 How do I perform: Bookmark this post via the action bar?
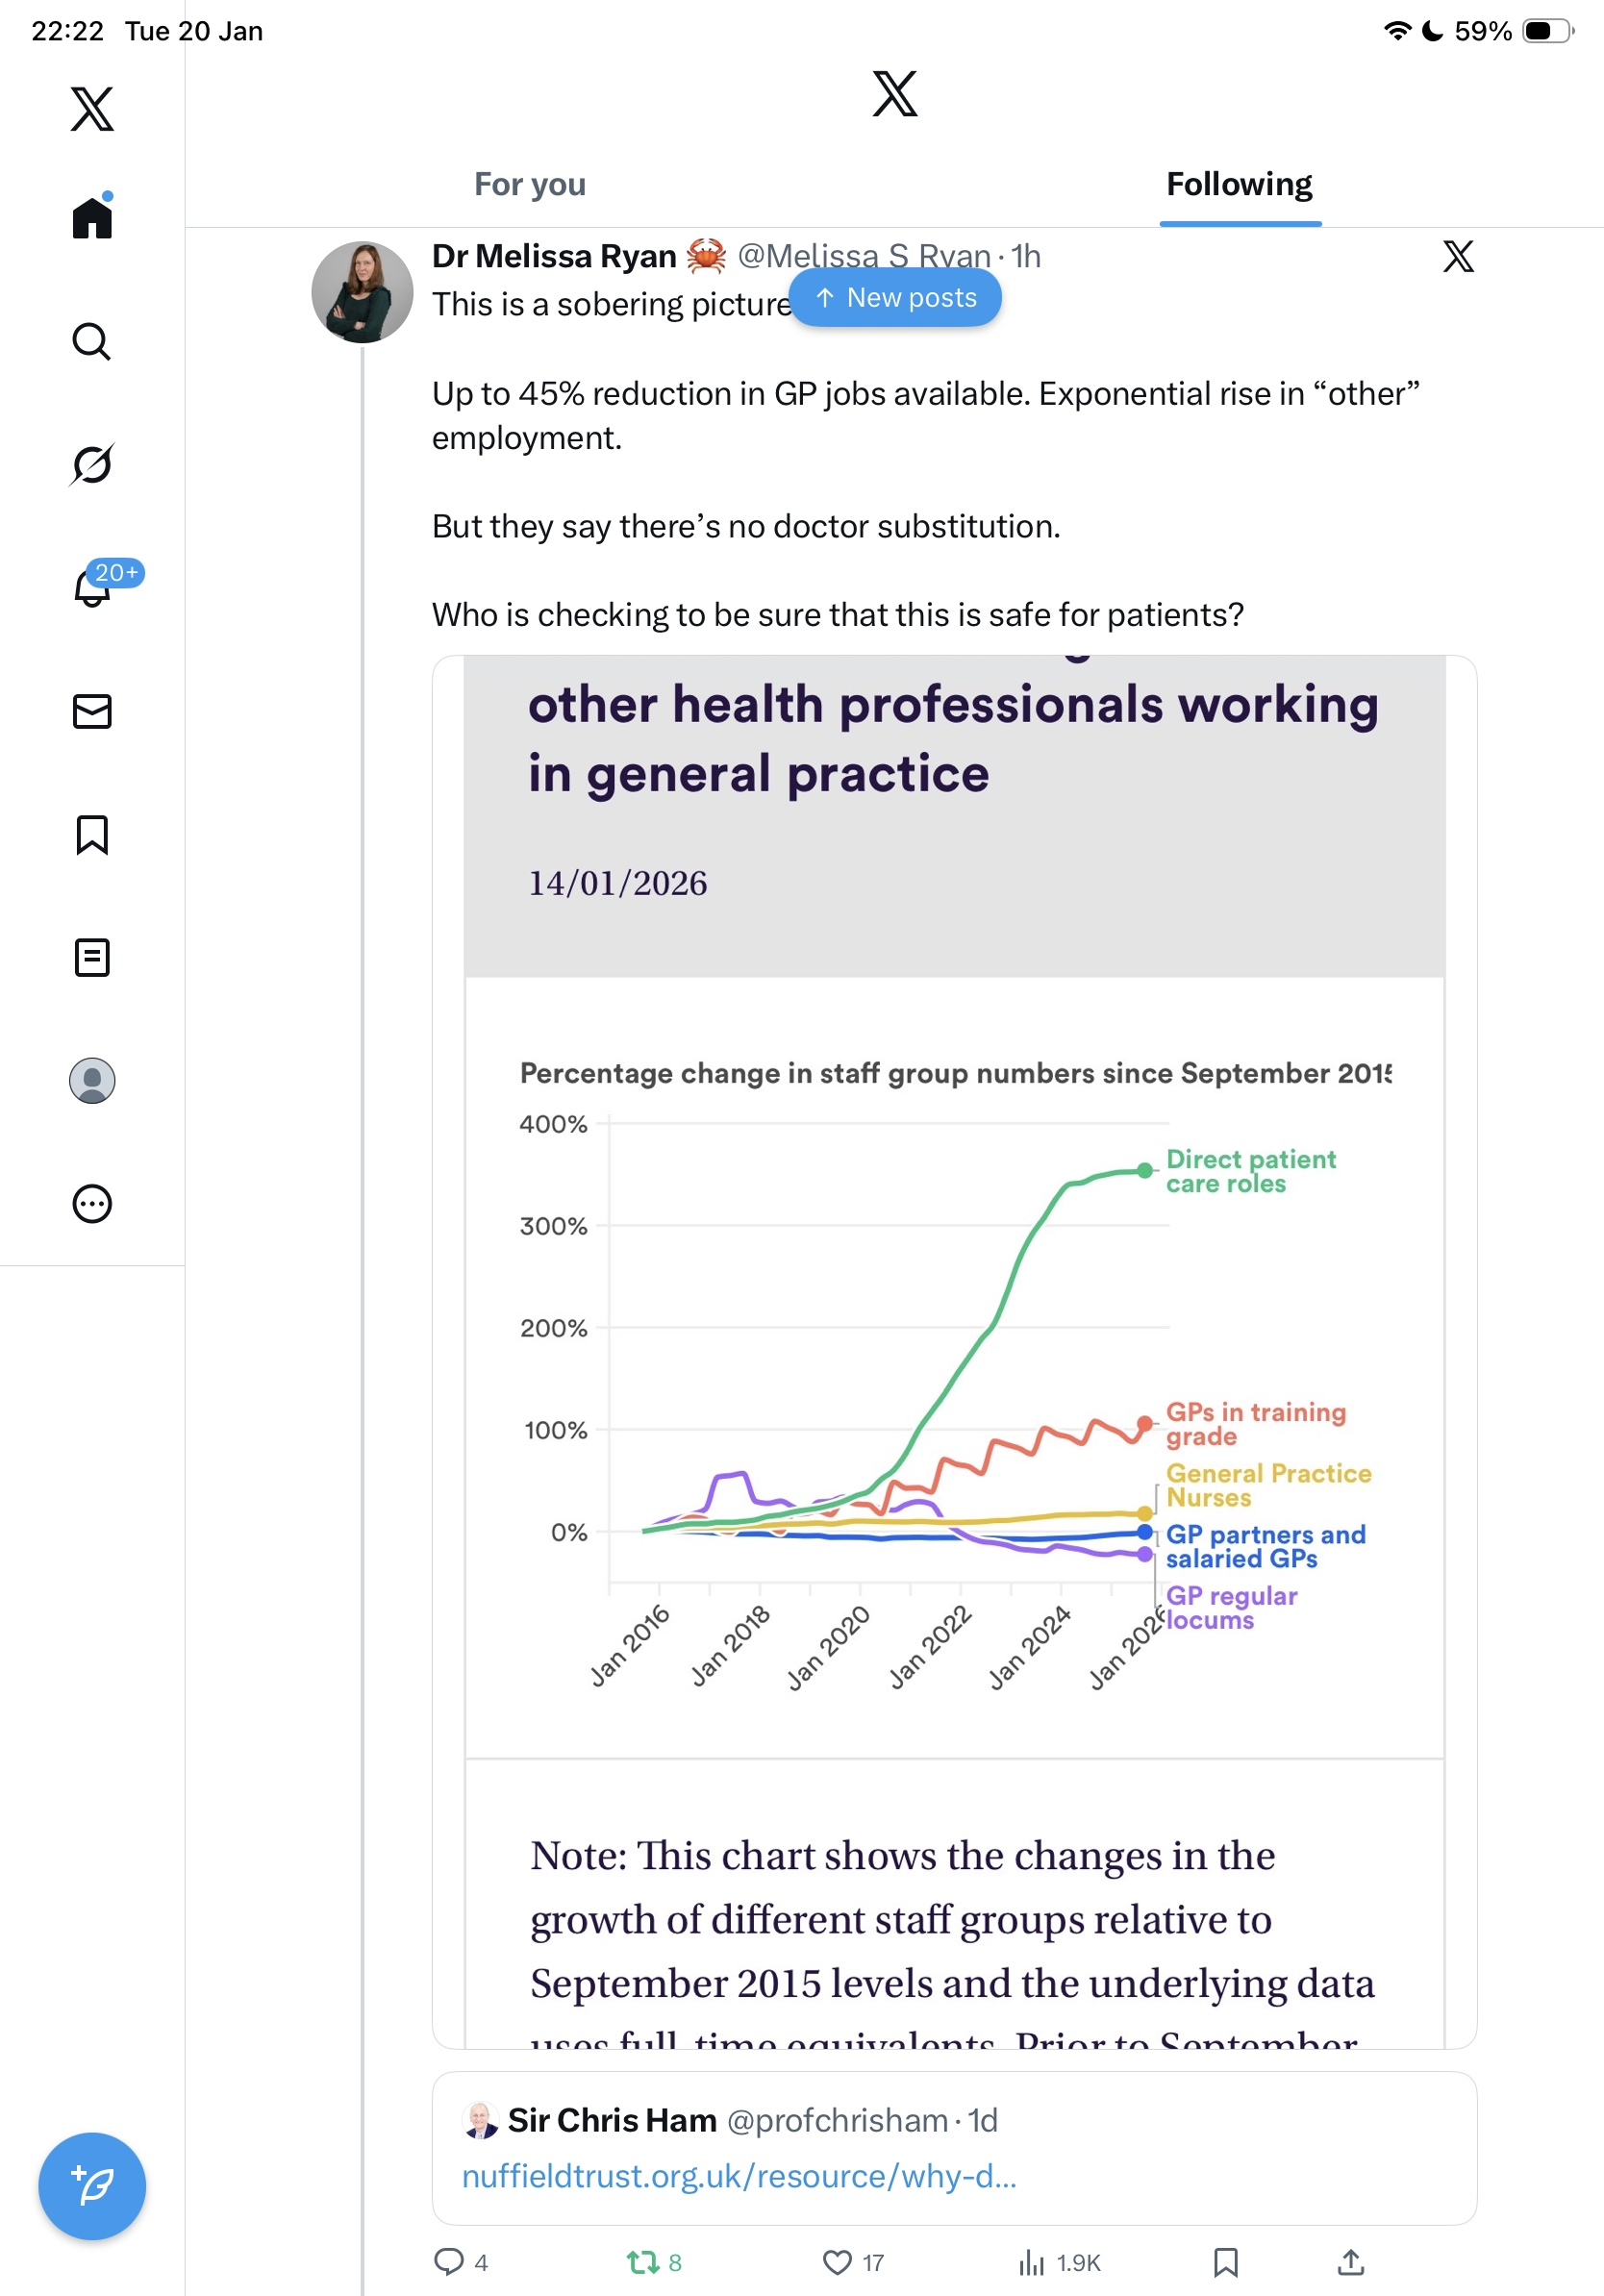(1225, 2262)
